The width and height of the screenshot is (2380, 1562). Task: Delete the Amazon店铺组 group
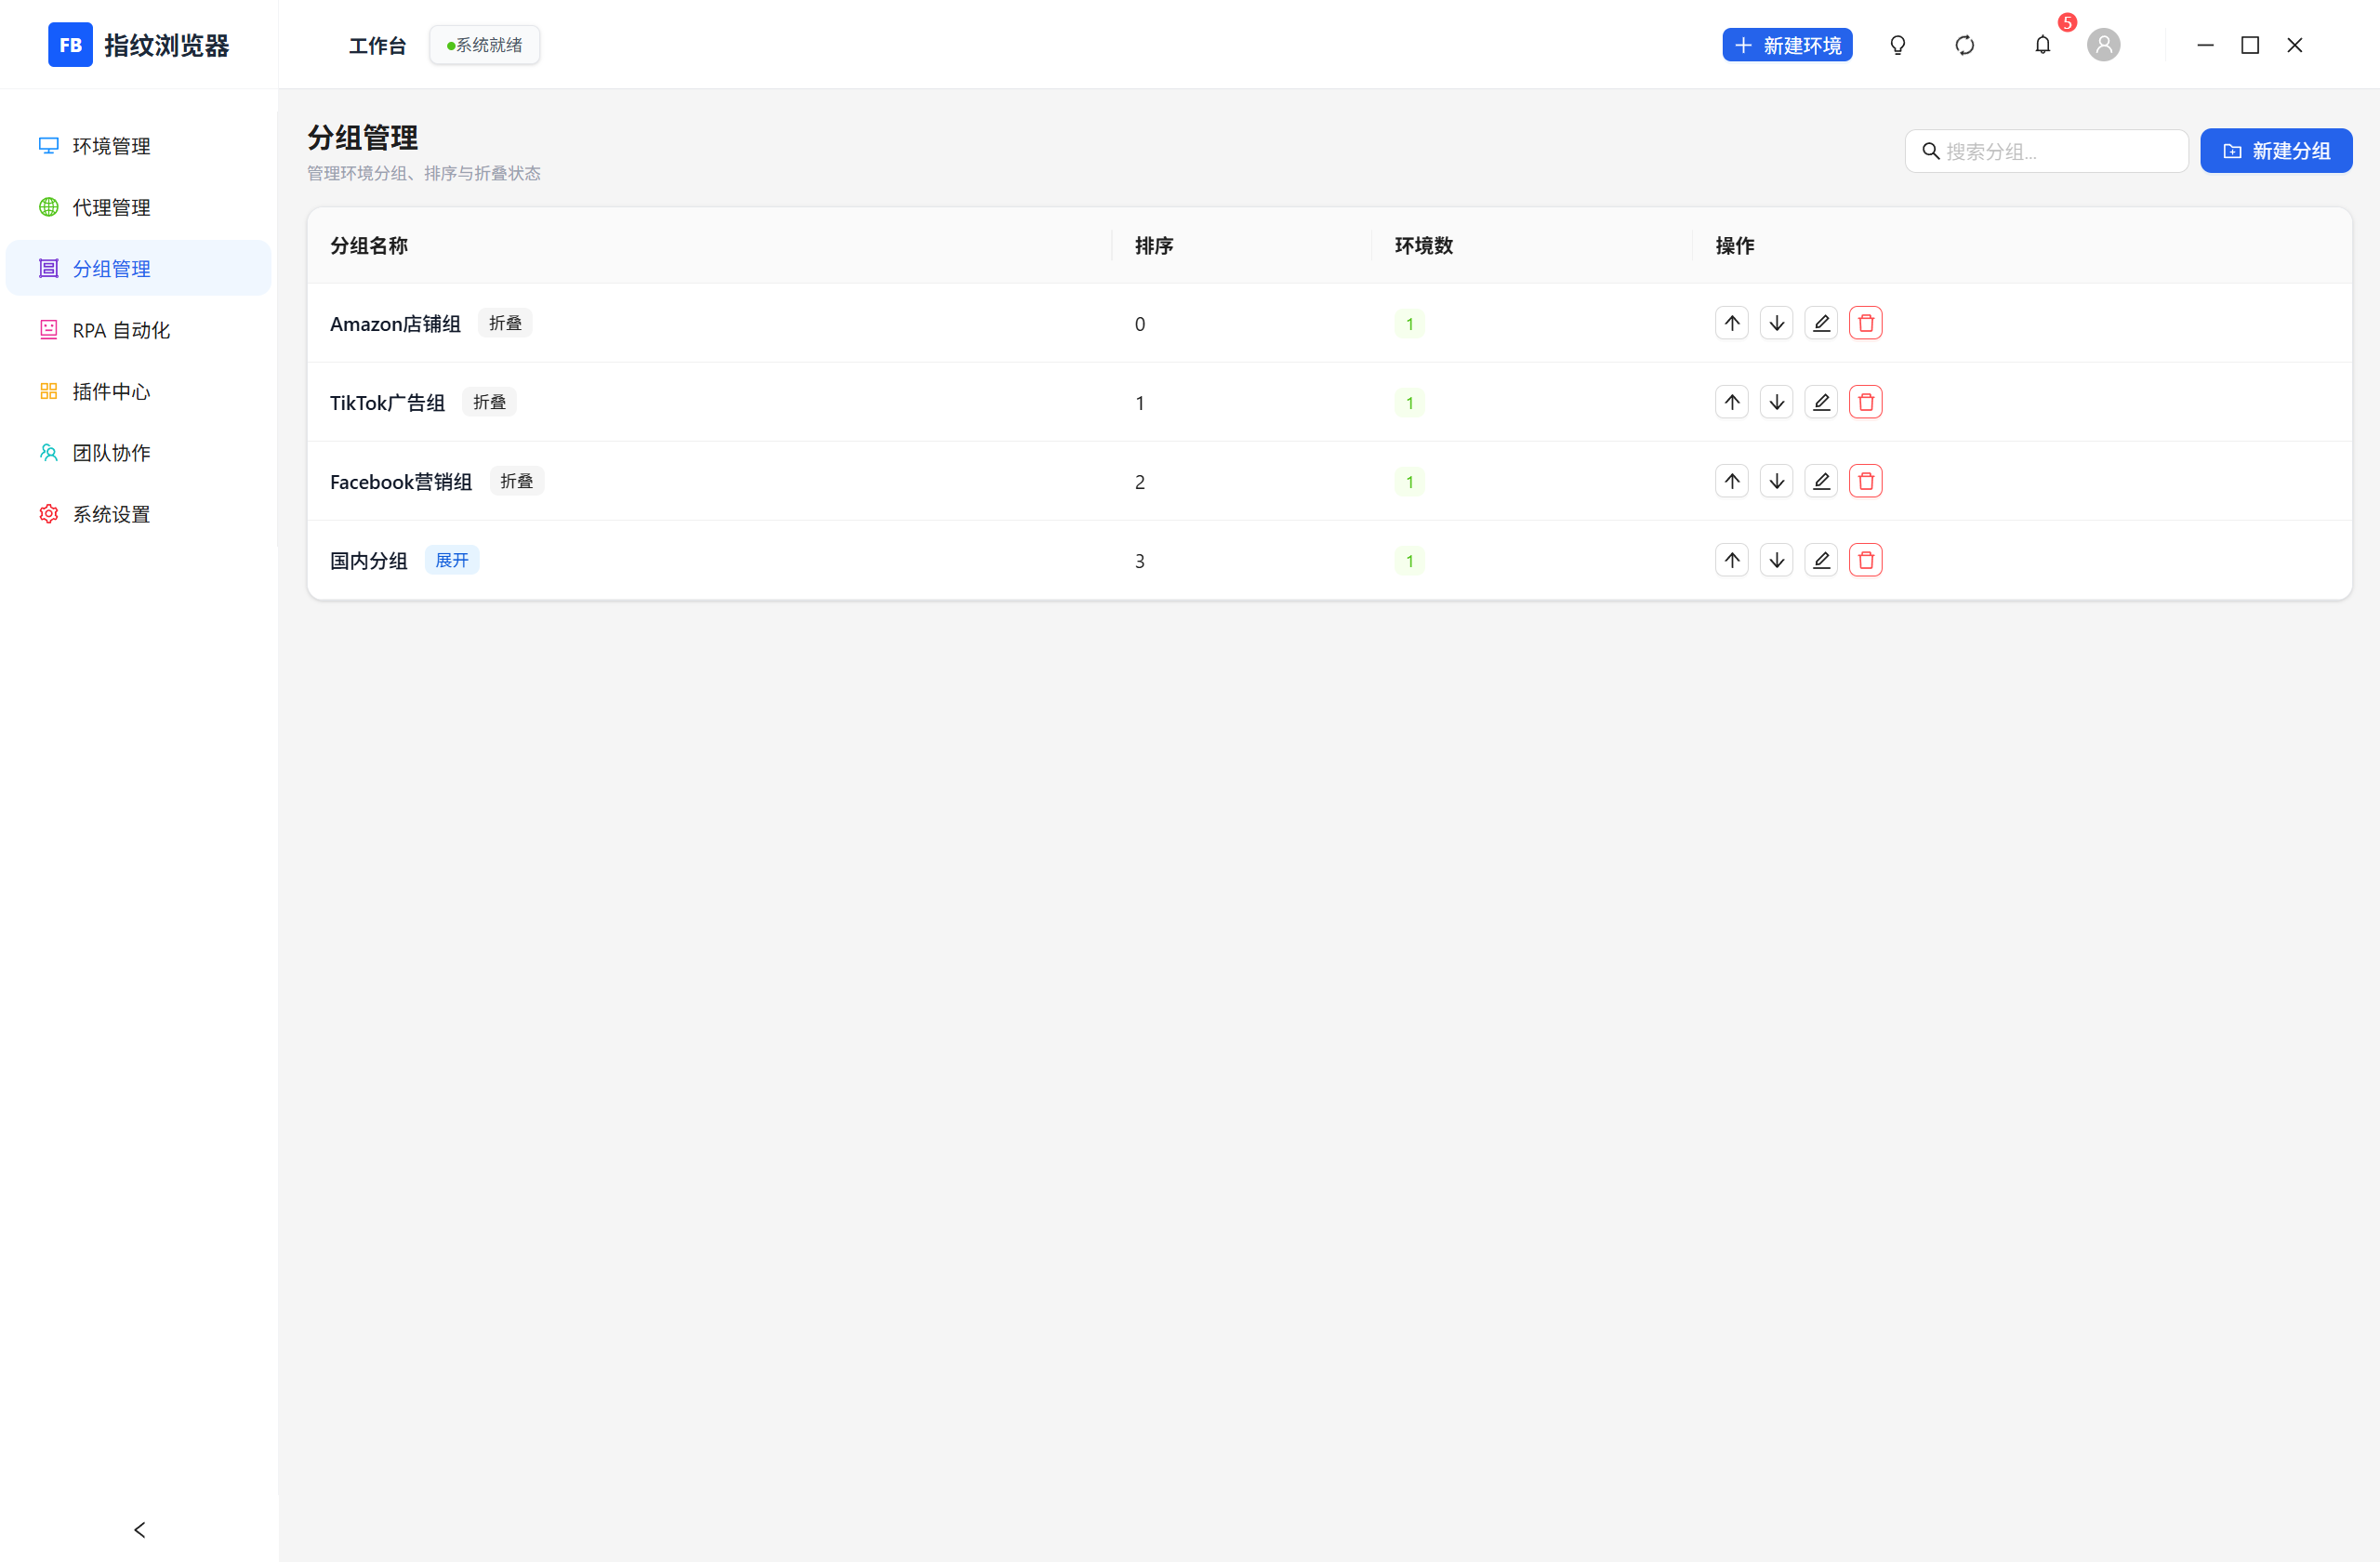(x=1866, y=323)
